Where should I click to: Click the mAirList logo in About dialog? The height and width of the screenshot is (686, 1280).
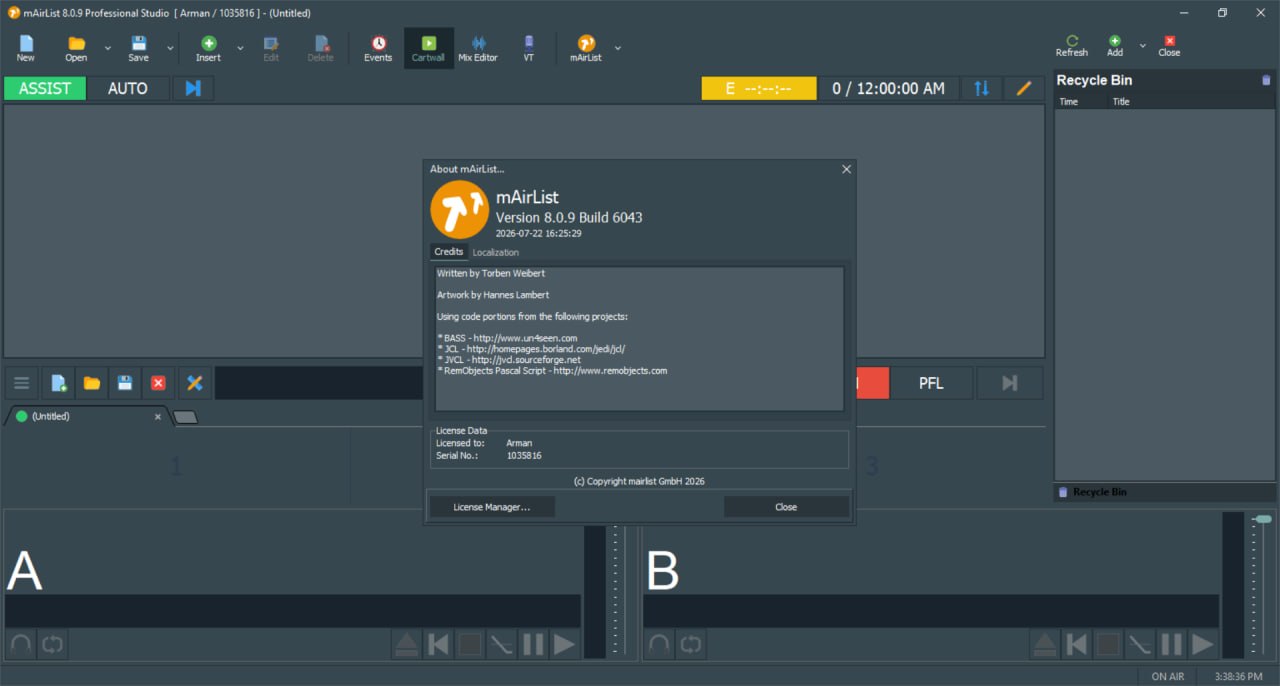tap(459, 211)
